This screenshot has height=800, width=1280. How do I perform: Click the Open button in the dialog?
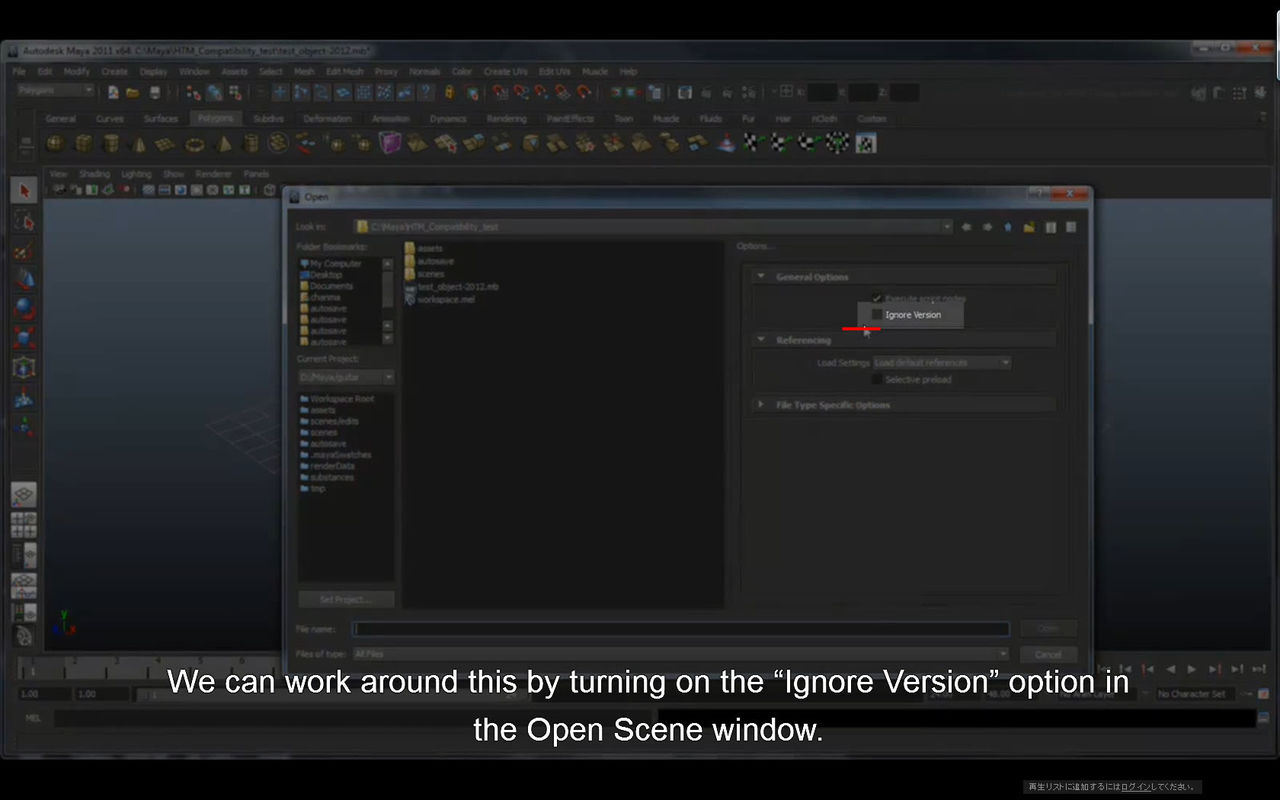tap(1048, 629)
